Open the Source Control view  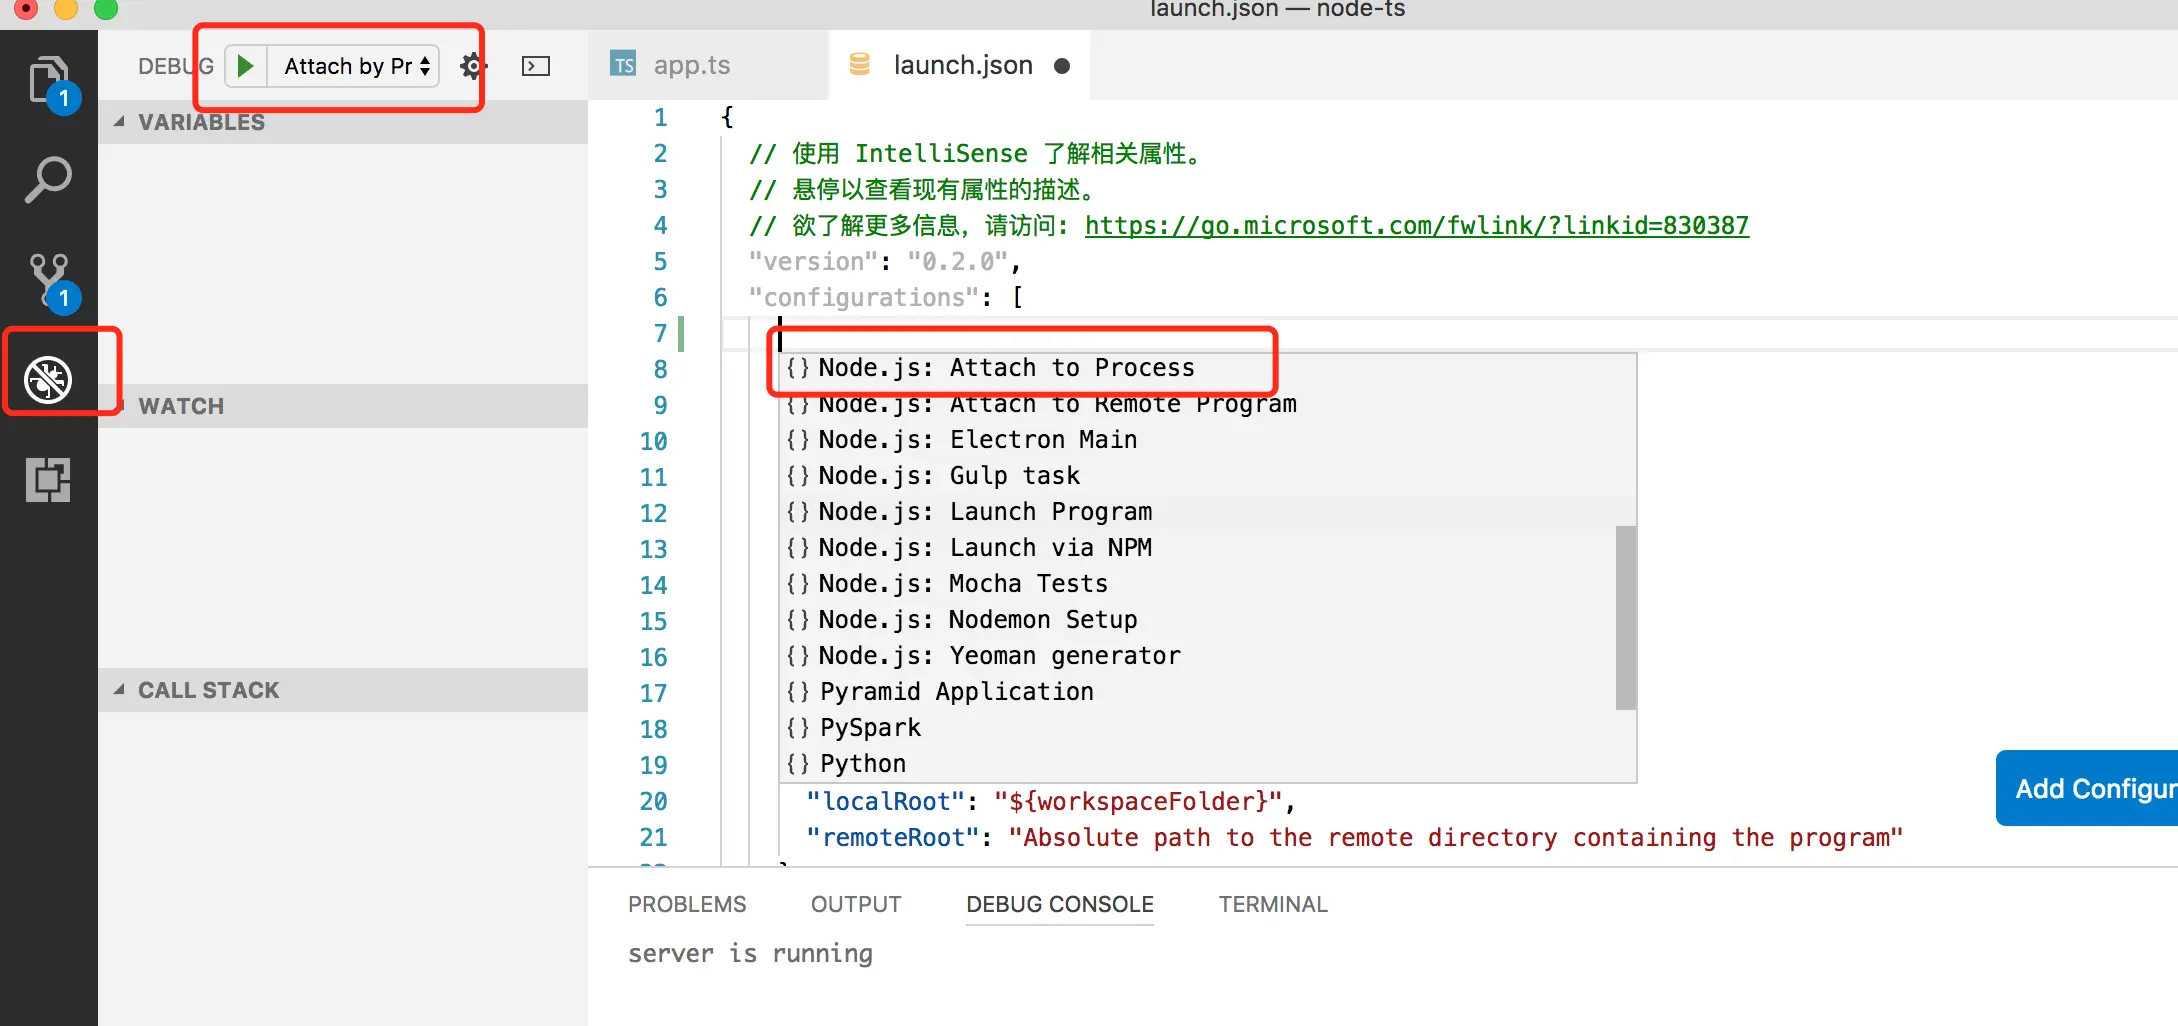pyautogui.click(x=48, y=280)
